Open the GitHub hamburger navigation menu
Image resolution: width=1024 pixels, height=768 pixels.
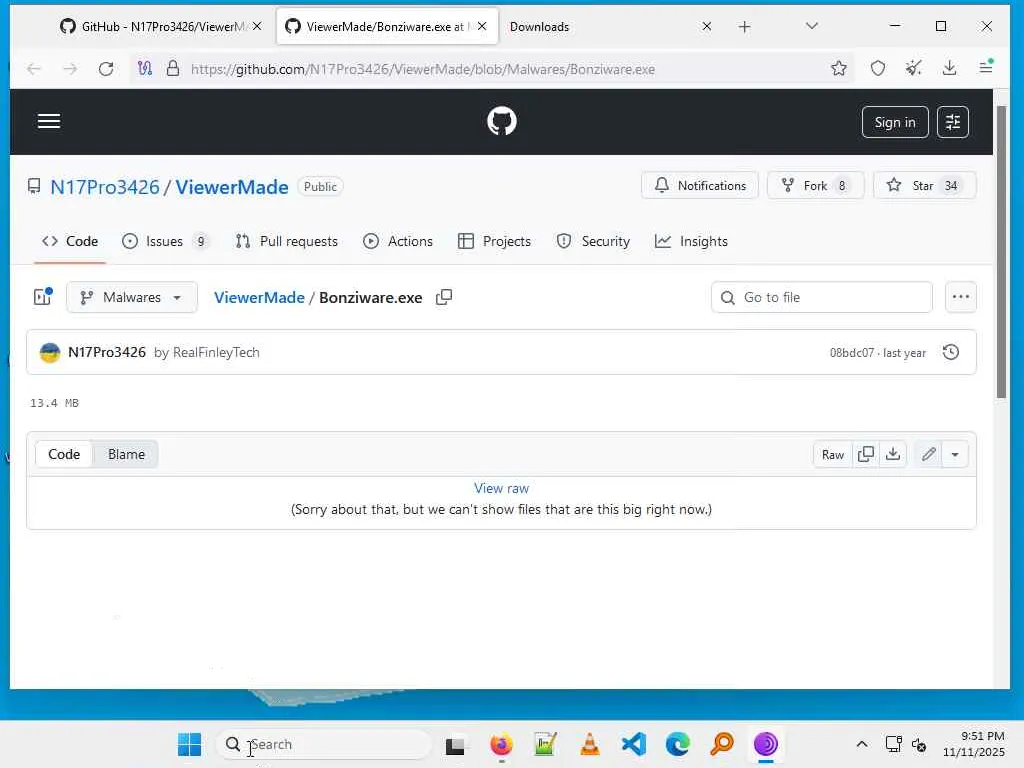coord(49,121)
